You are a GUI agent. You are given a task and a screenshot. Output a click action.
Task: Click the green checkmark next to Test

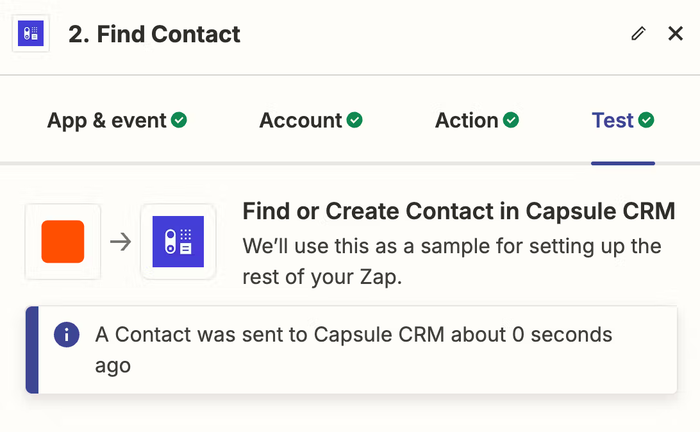click(646, 121)
